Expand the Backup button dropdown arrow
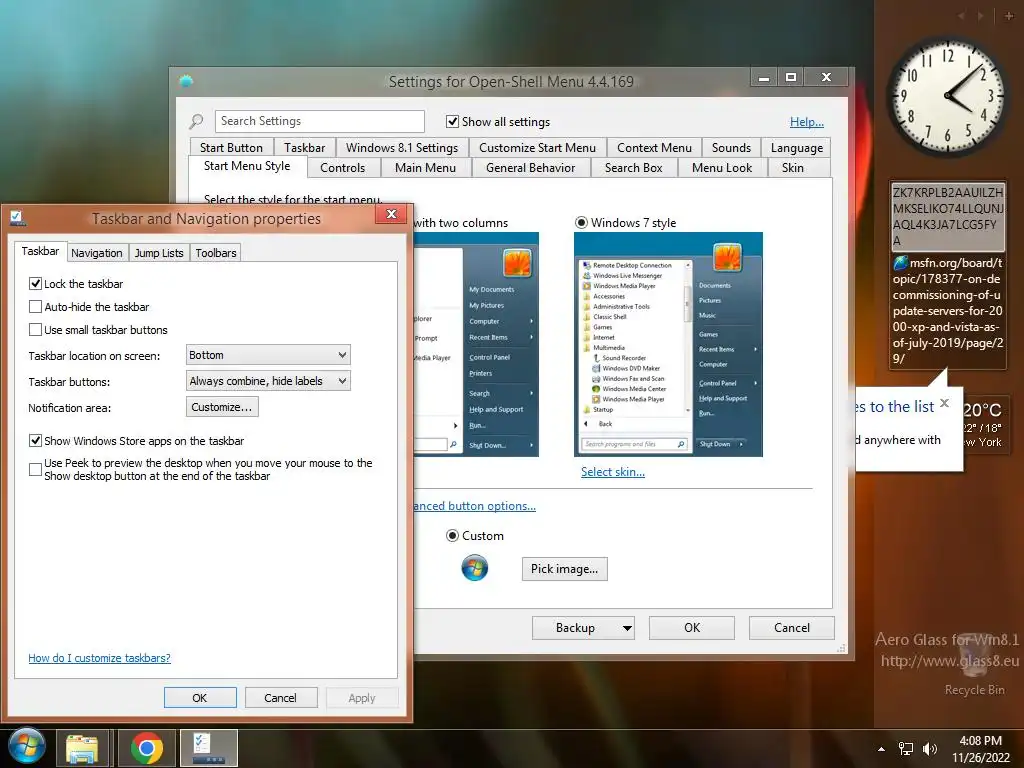Screen dimensions: 1024x768 pyautogui.click(x=627, y=628)
